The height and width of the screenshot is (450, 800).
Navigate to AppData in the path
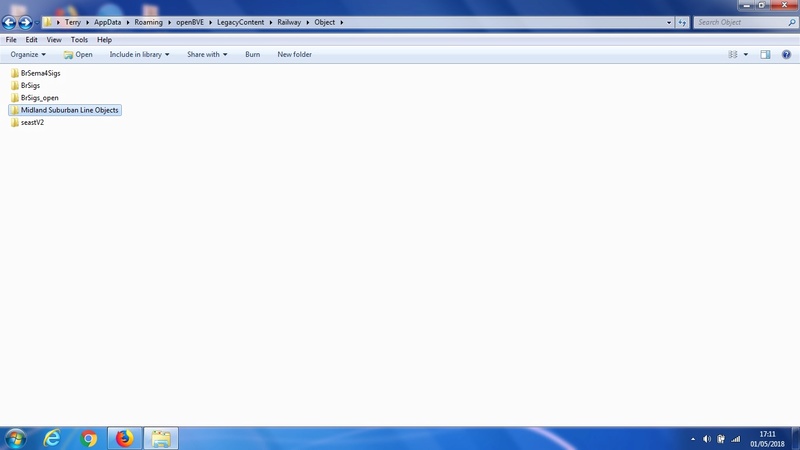click(108, 22)
